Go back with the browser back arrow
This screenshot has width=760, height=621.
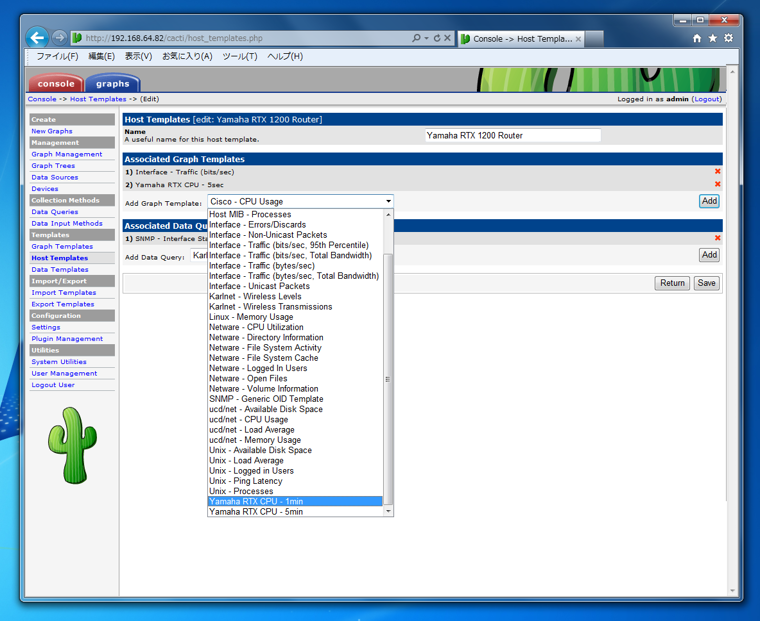pos(37,37)
